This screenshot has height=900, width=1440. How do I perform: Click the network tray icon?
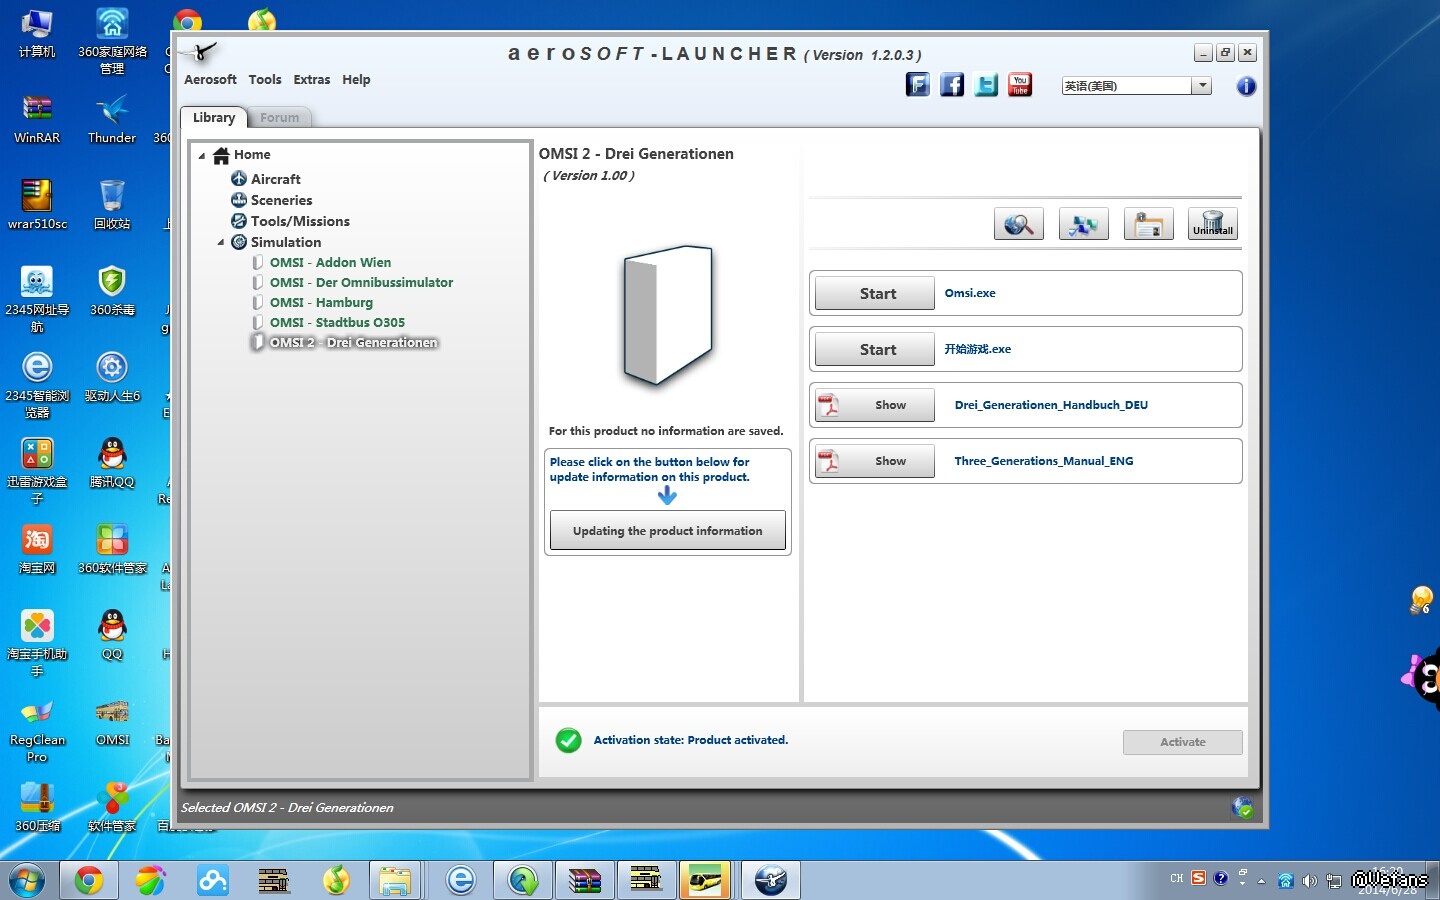(x=1333, y=881)
